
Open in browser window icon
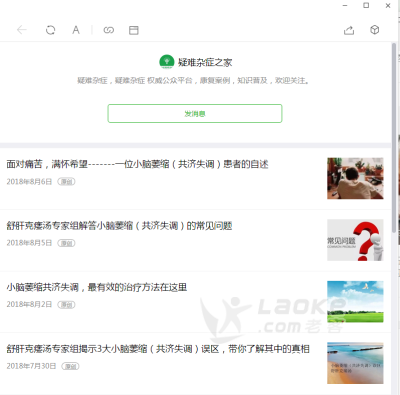point(134,30)
